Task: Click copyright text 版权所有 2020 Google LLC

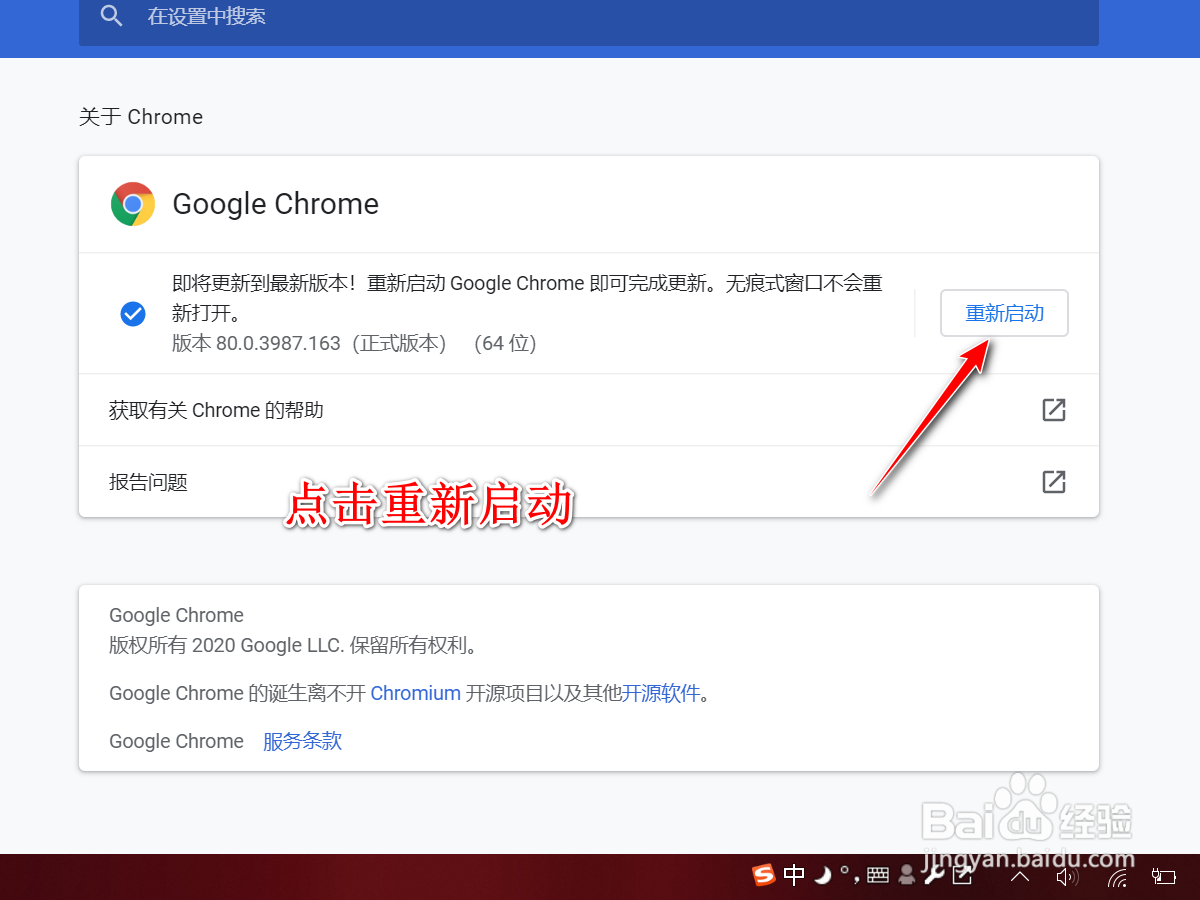Action: click(x=227, y=645)
